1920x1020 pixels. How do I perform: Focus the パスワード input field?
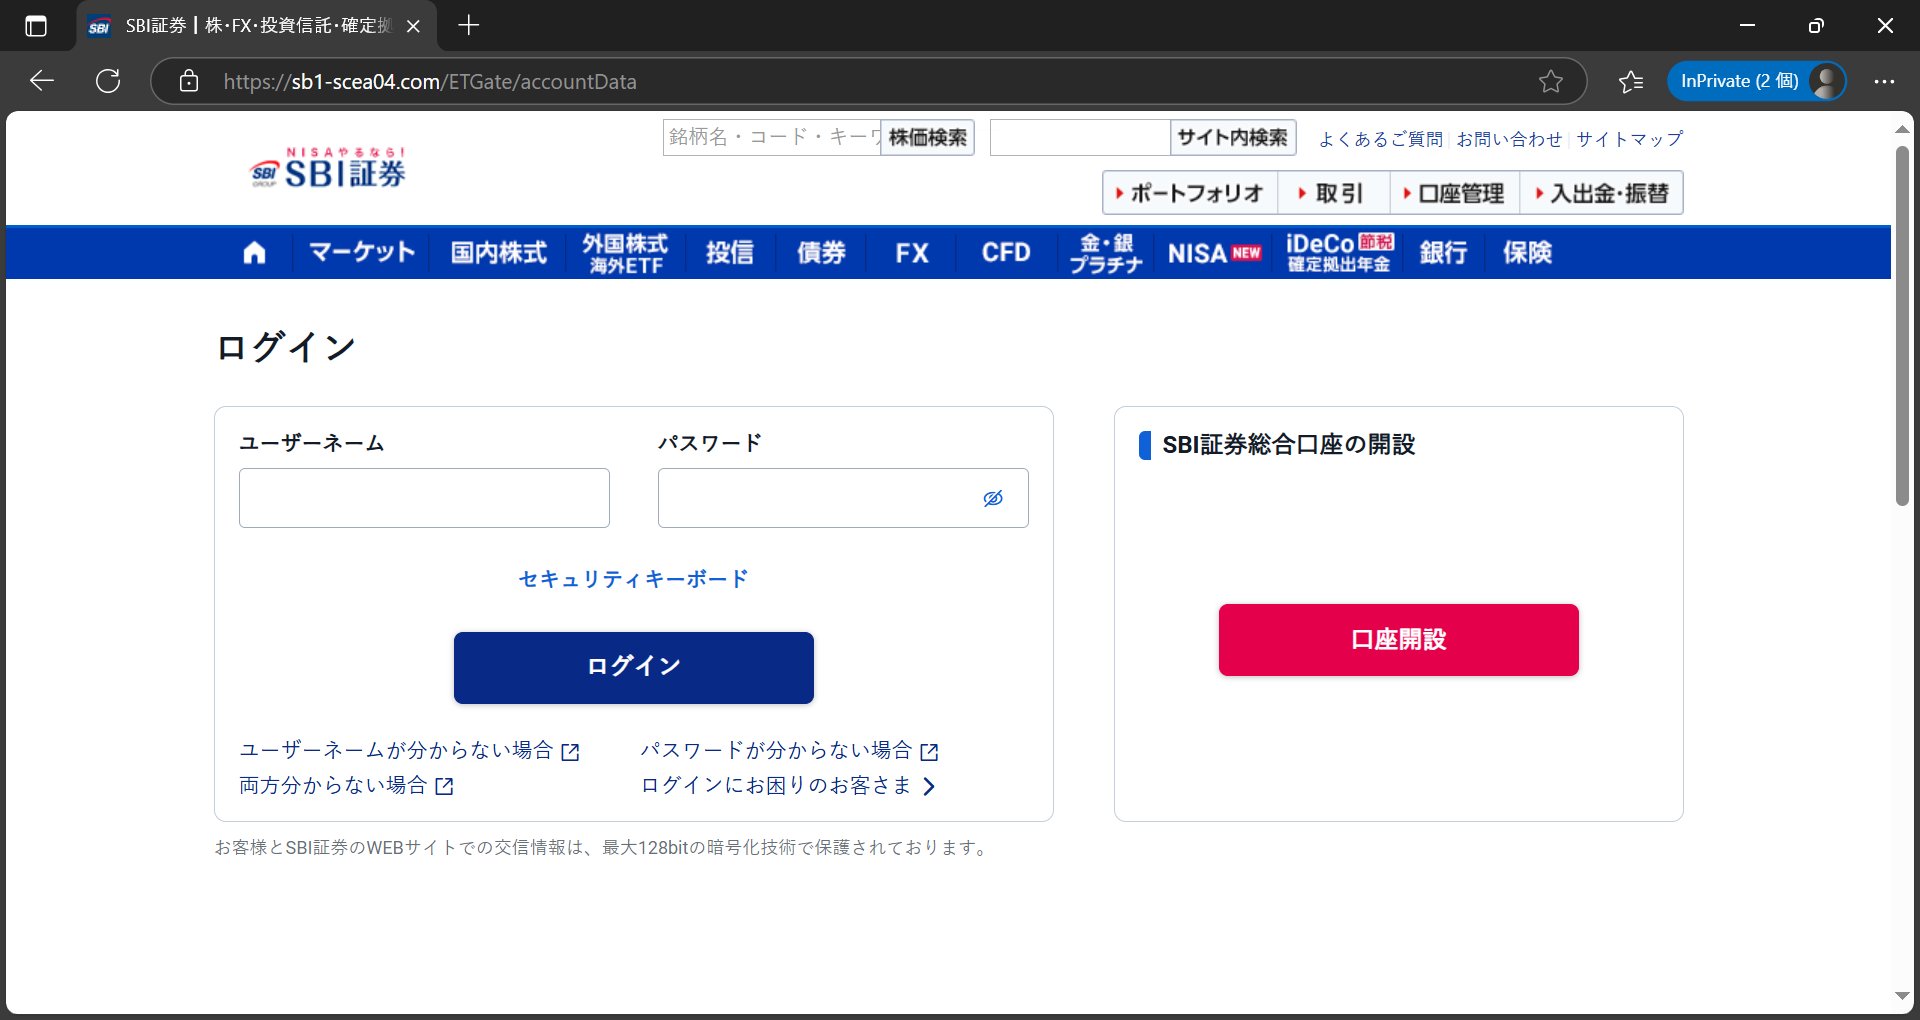click(843, 498)
